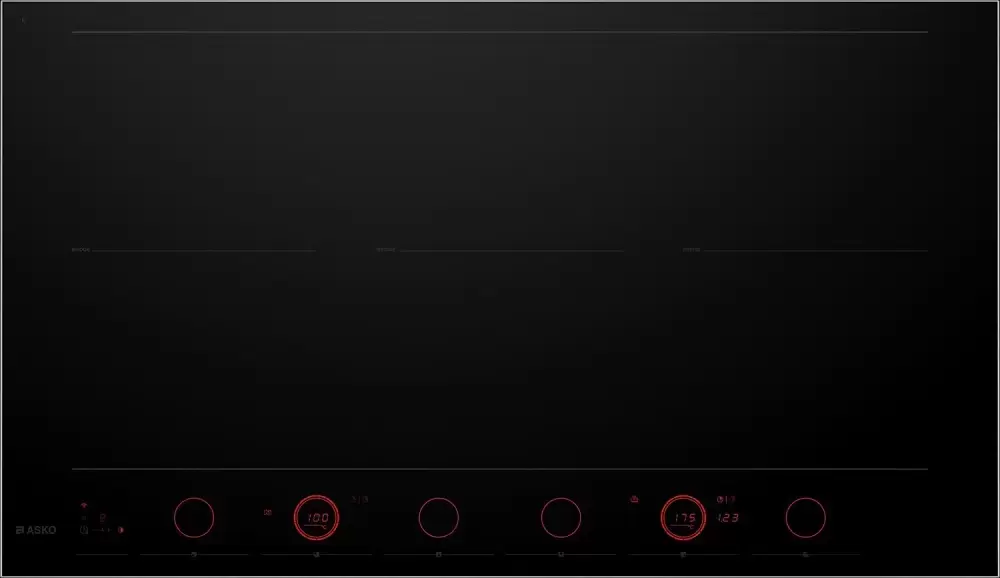Tap the minus-plus timer adjuster line
1000x578 pixels.
click(101, 530)
